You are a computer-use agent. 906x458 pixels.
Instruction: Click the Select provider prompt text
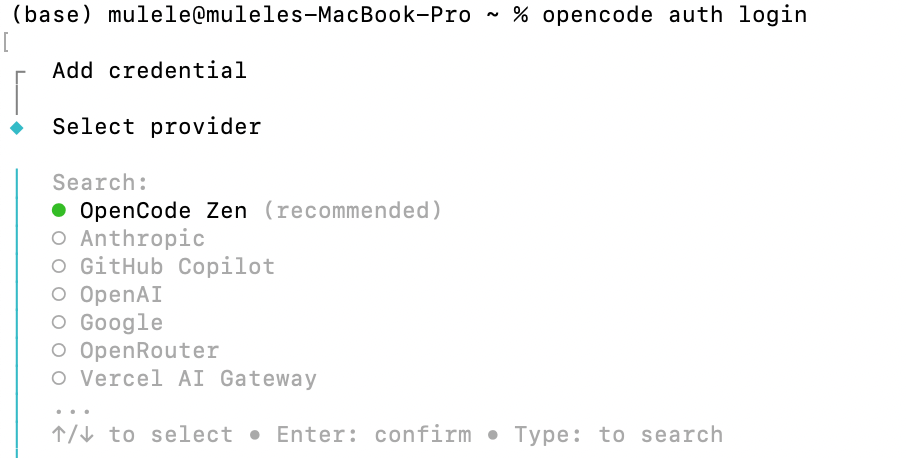(156, 127)
